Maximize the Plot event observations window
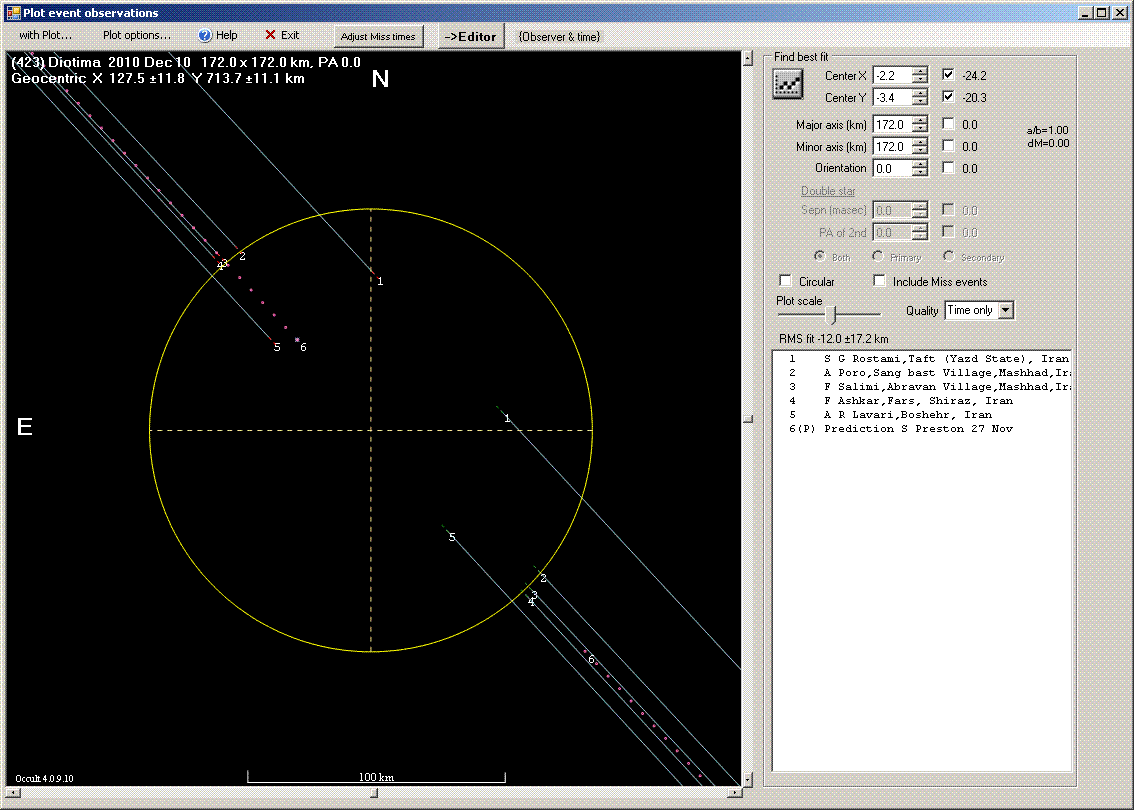1134x810 pixels. pos(1101,12)
